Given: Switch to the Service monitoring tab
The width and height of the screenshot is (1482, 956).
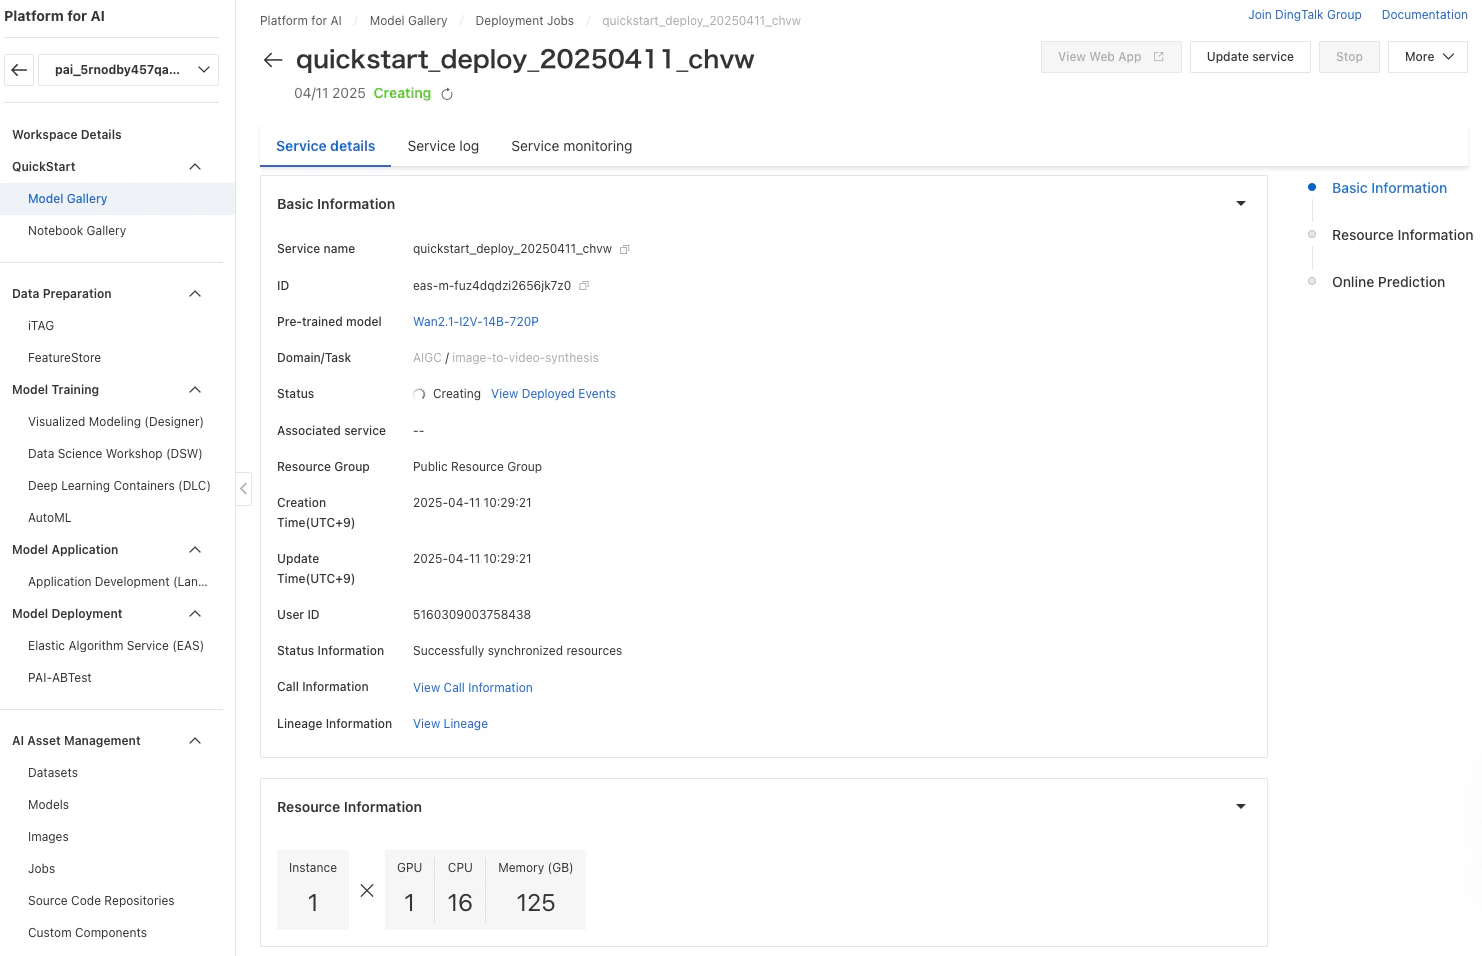Looking at the screenshot, I should click(x=572, y=146).
